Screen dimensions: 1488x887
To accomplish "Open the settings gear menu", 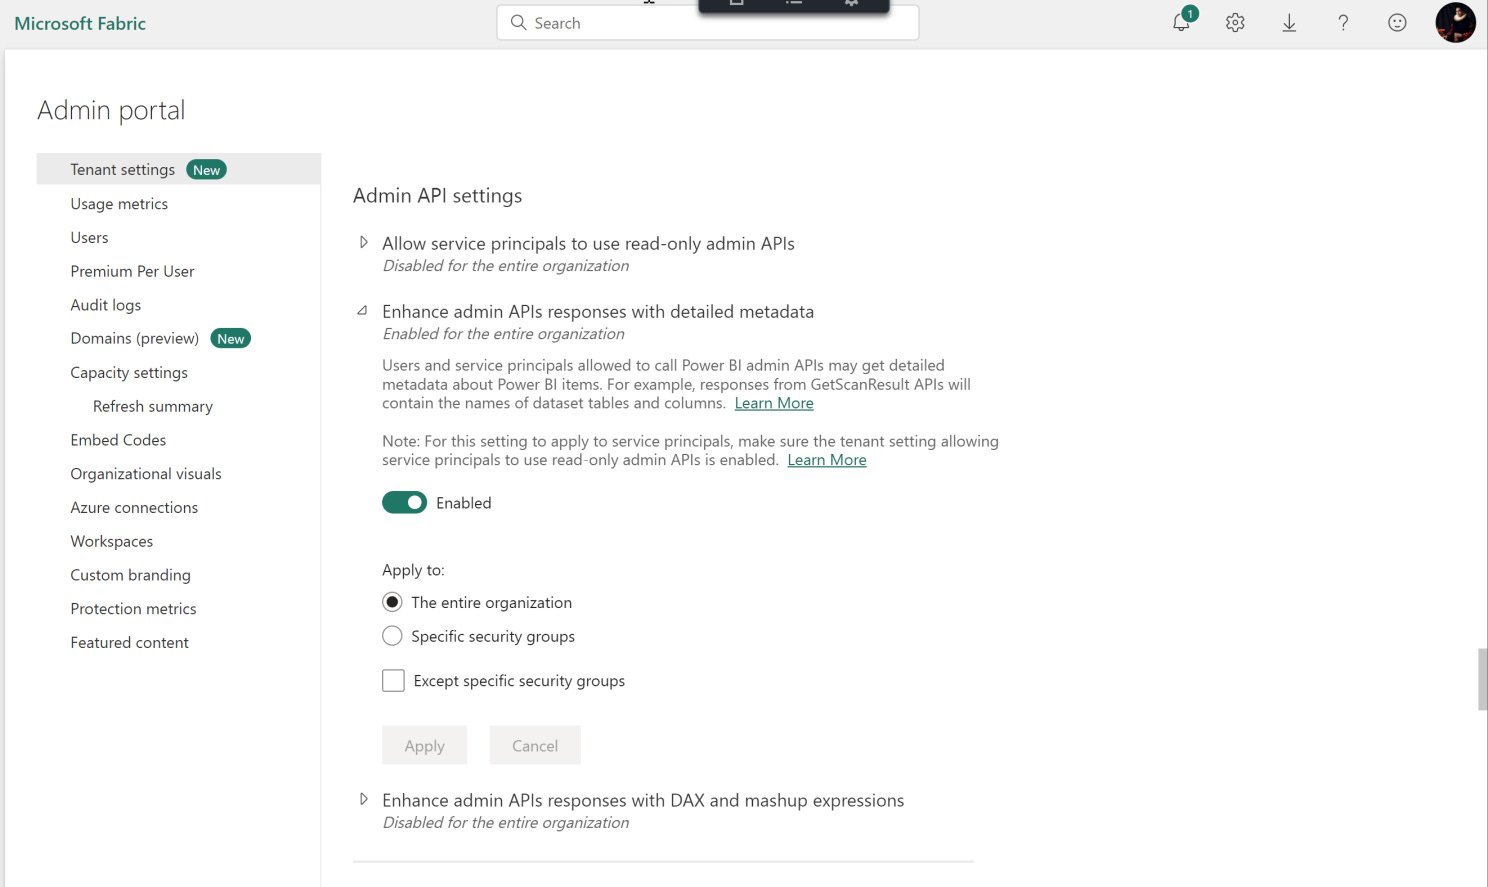I will (x=1235, y=22).
